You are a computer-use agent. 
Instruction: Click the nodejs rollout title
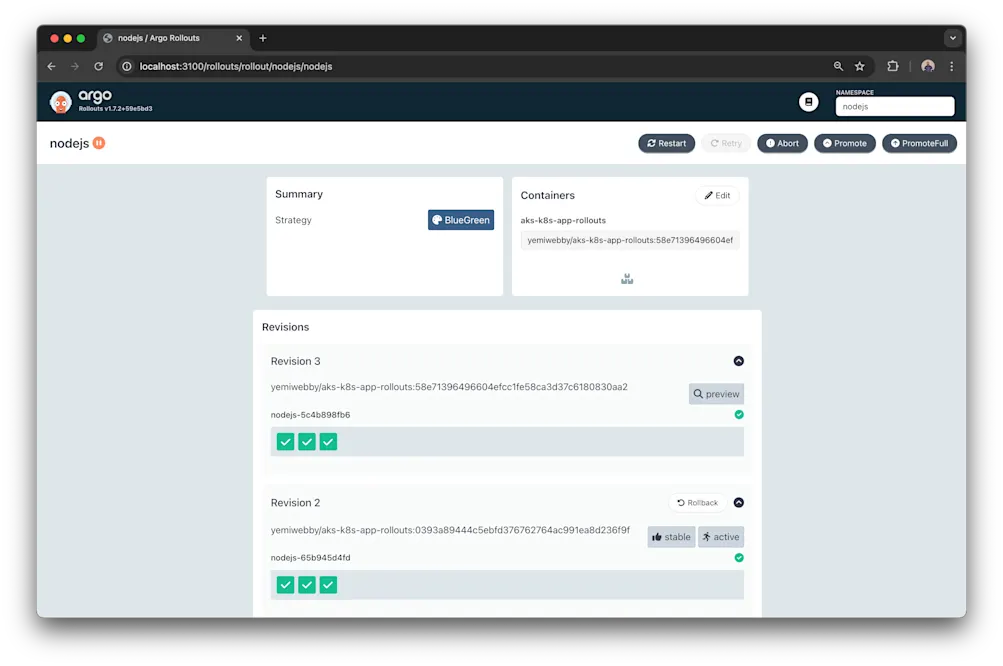(69, 143)
